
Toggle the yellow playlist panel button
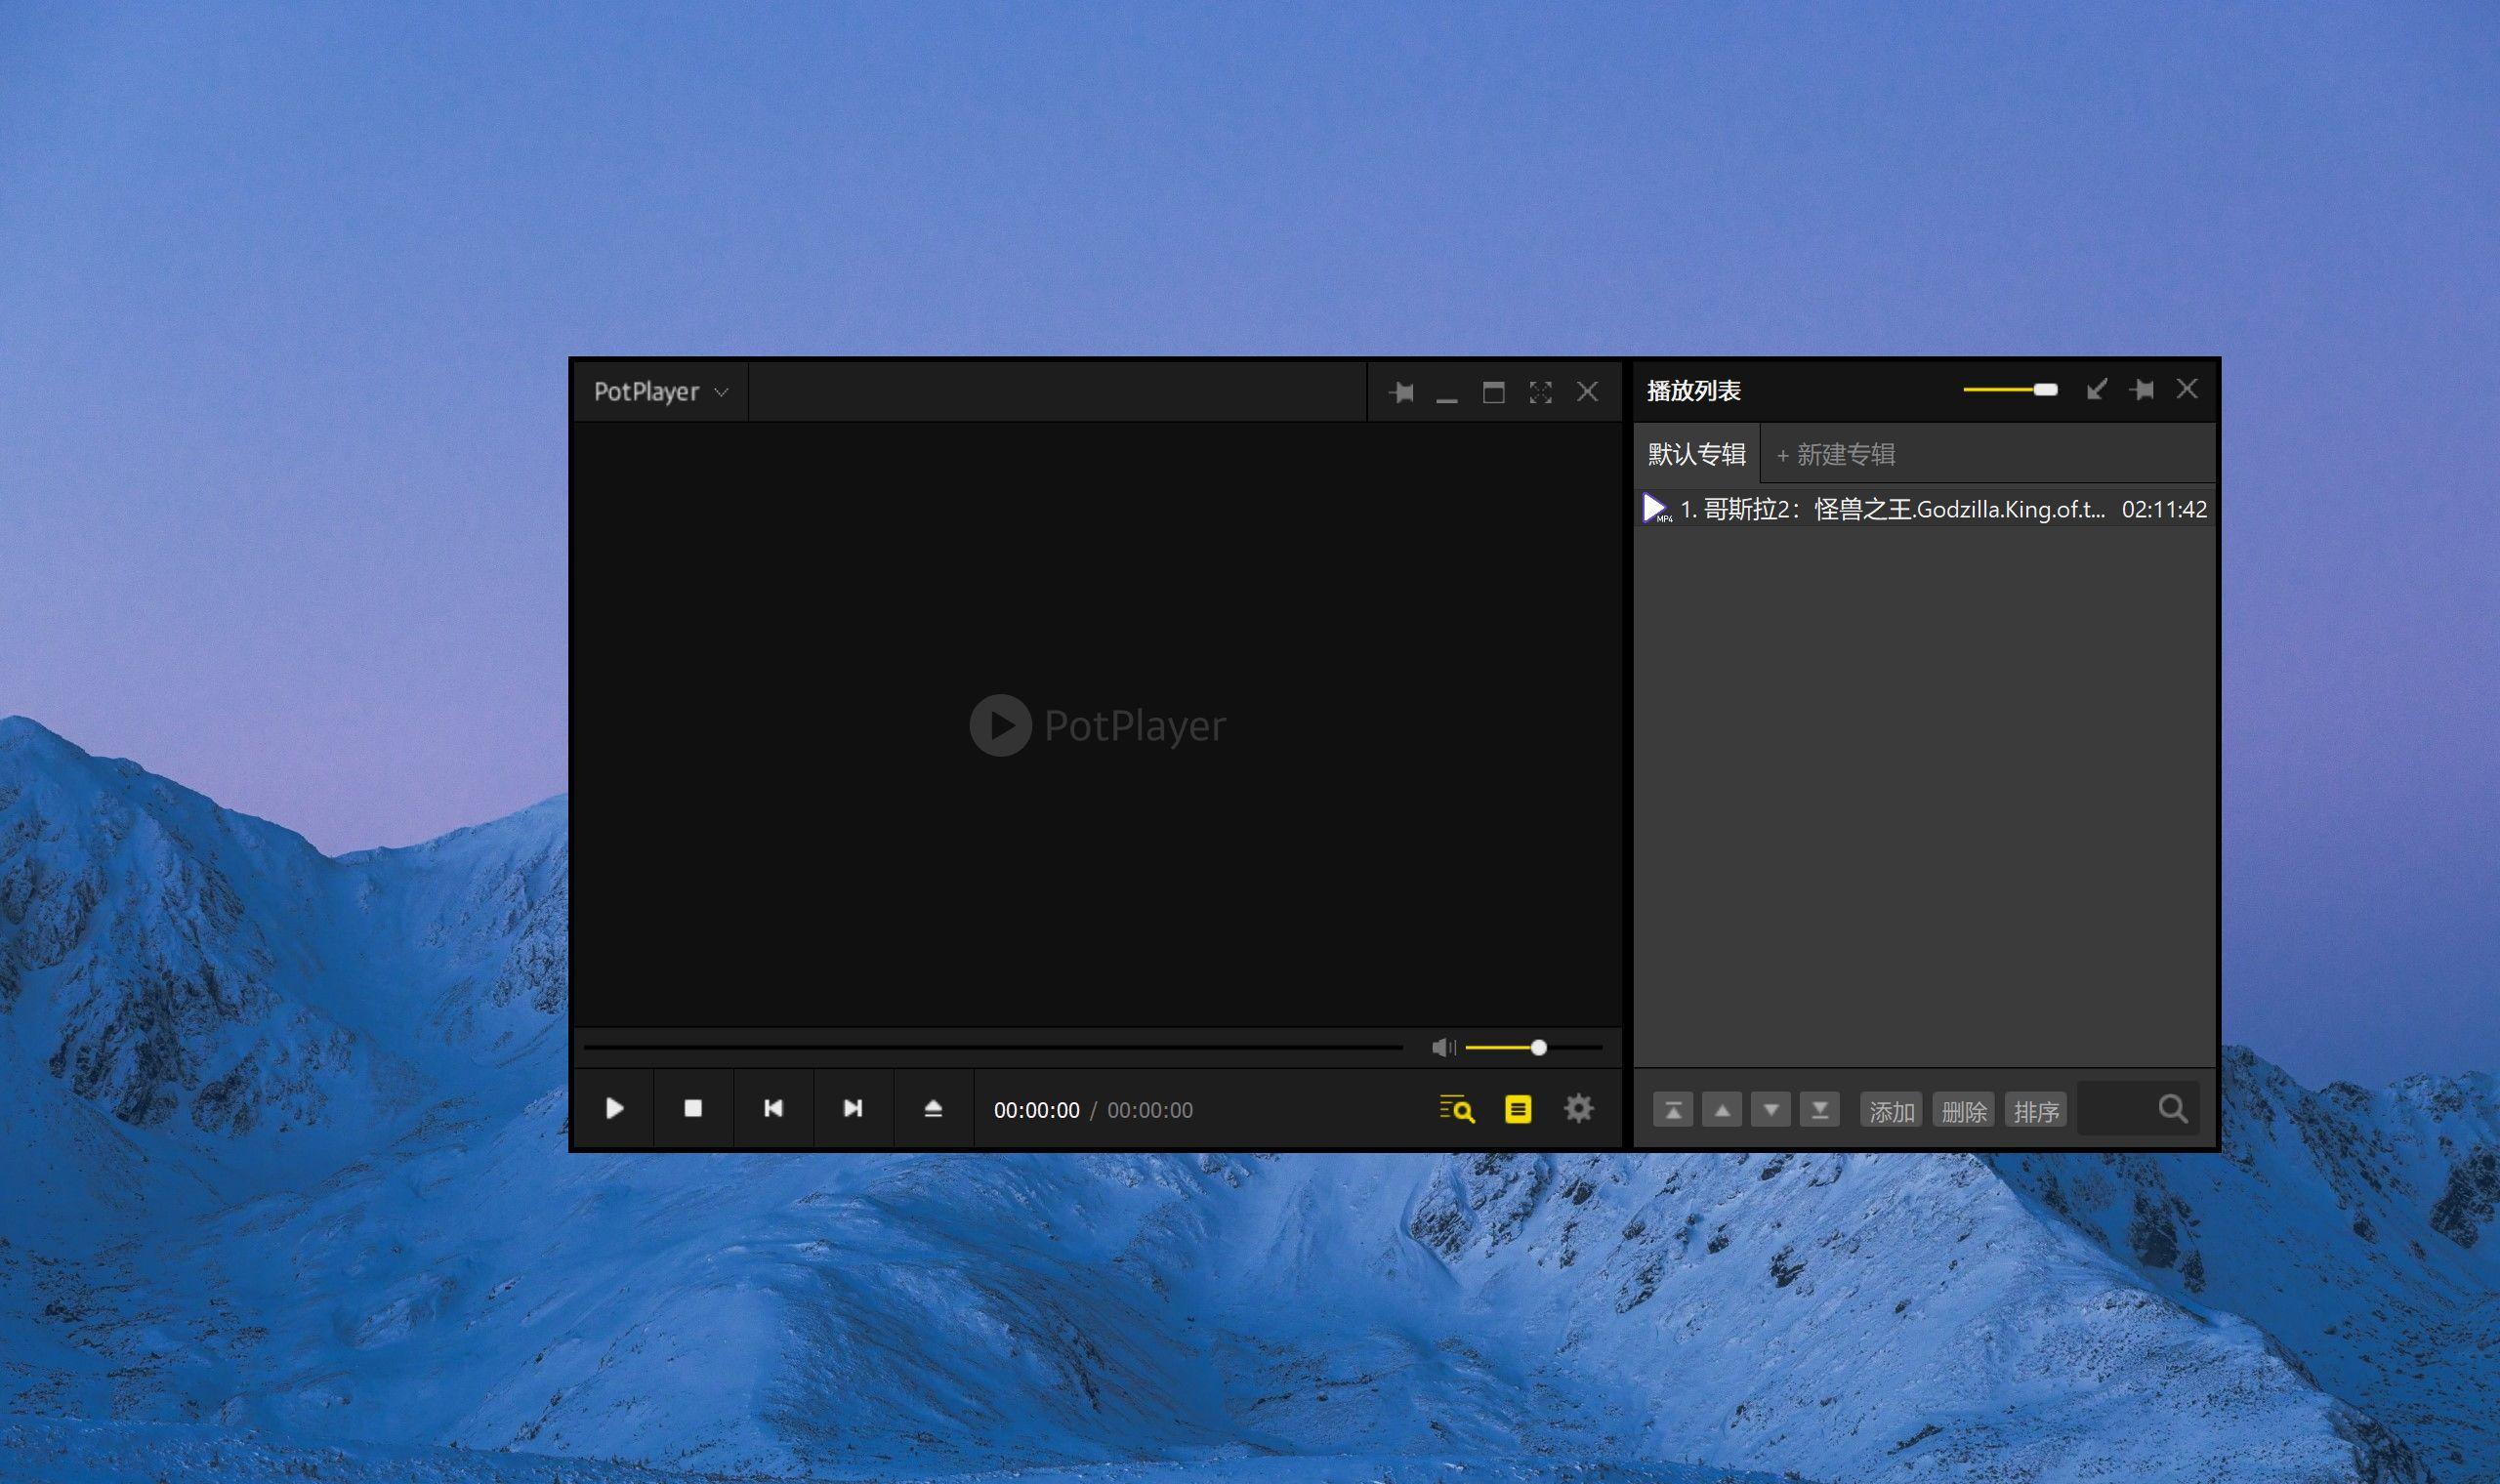tap(1518, 1109)
